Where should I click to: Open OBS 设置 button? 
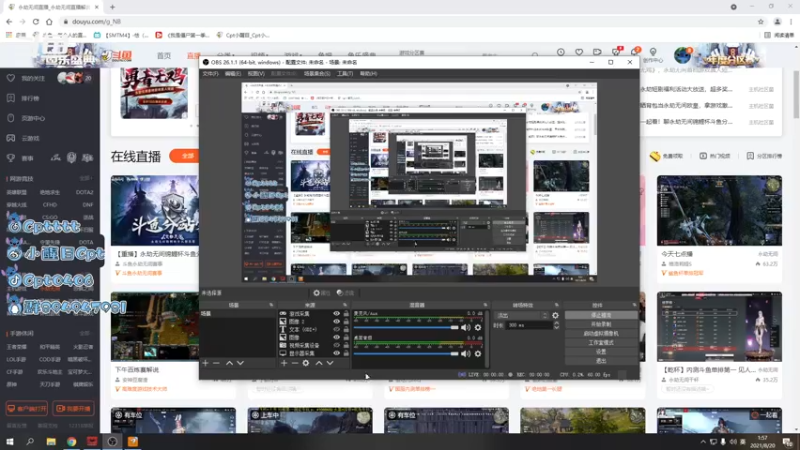tap(601, 352)
